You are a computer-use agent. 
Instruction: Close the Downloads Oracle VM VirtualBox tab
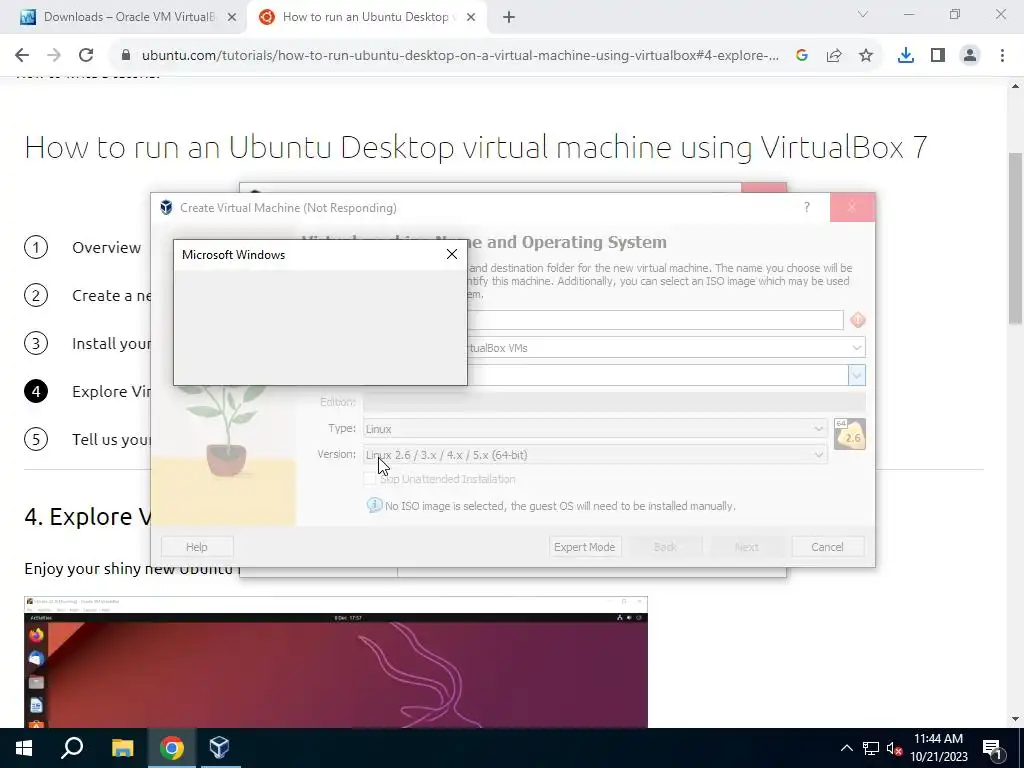point(232,17)
